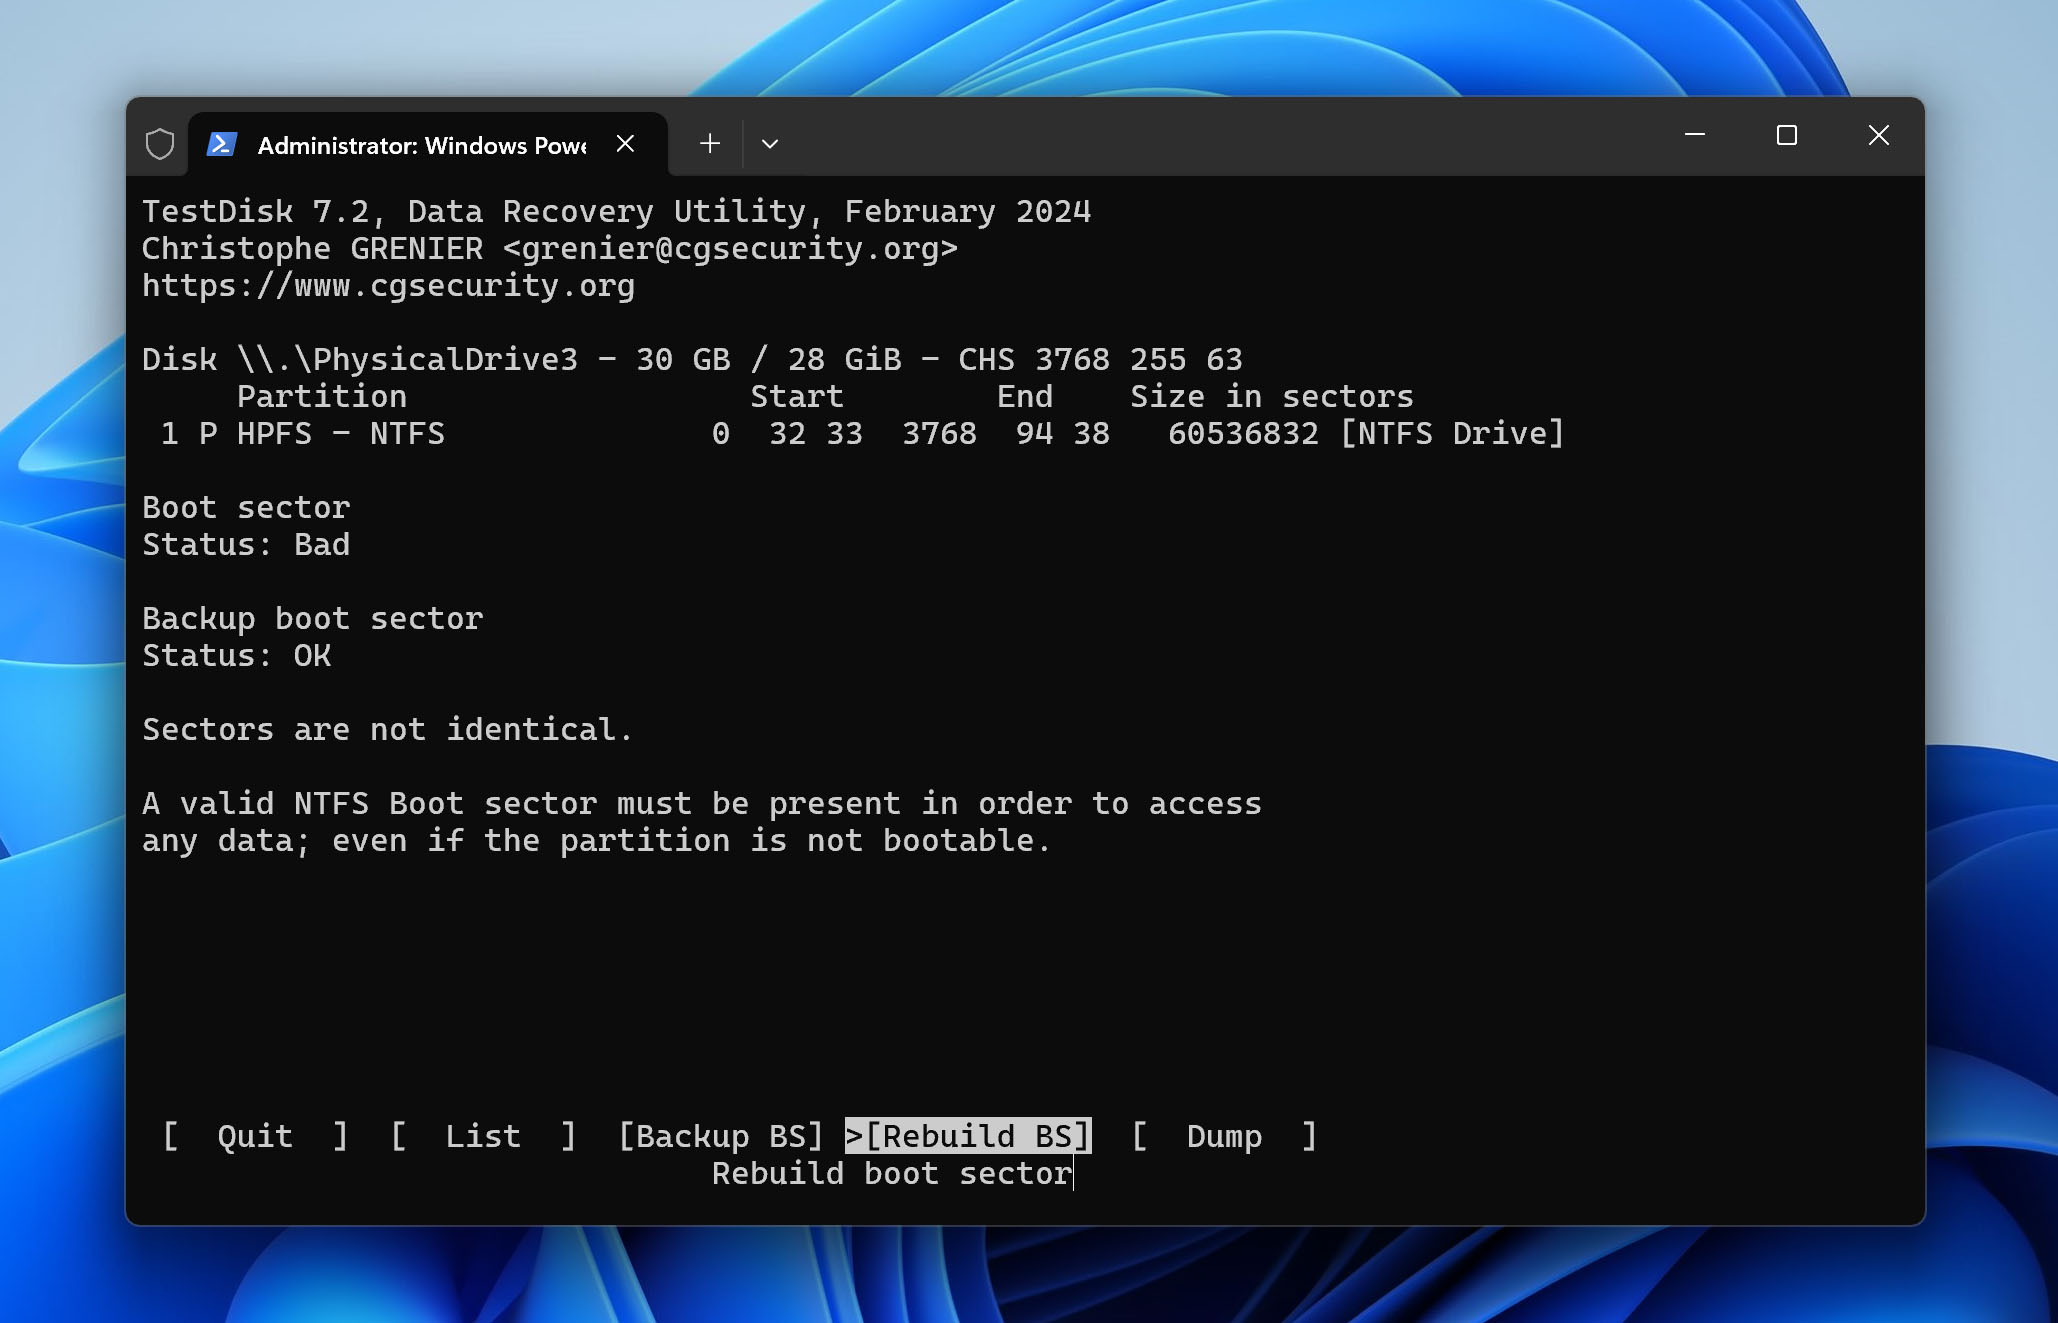
Task: Click the "Backup boot sector" heading
Action: pyautogui.click(x=313, y=619)
